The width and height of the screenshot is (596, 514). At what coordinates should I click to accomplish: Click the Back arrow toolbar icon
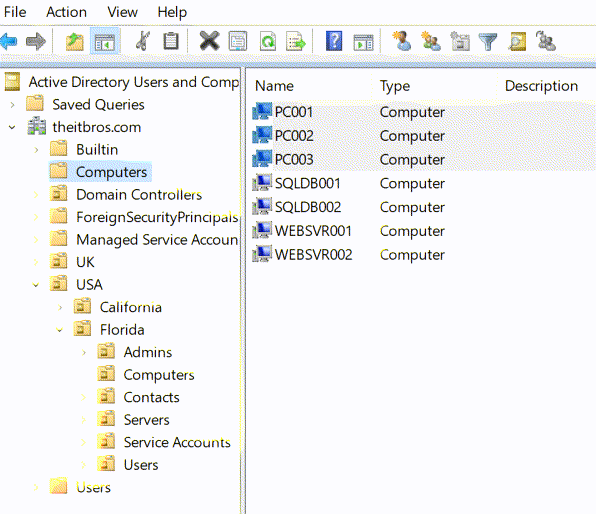tap(9, 41)
